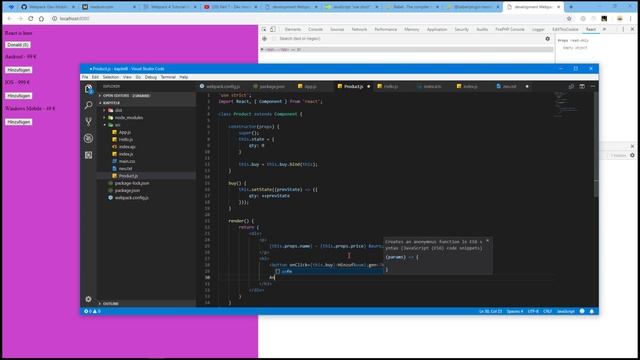Open the Network tab in DevTools
Image resolution: width=640 pixels, height=360 pixels.
pos(359,29)
